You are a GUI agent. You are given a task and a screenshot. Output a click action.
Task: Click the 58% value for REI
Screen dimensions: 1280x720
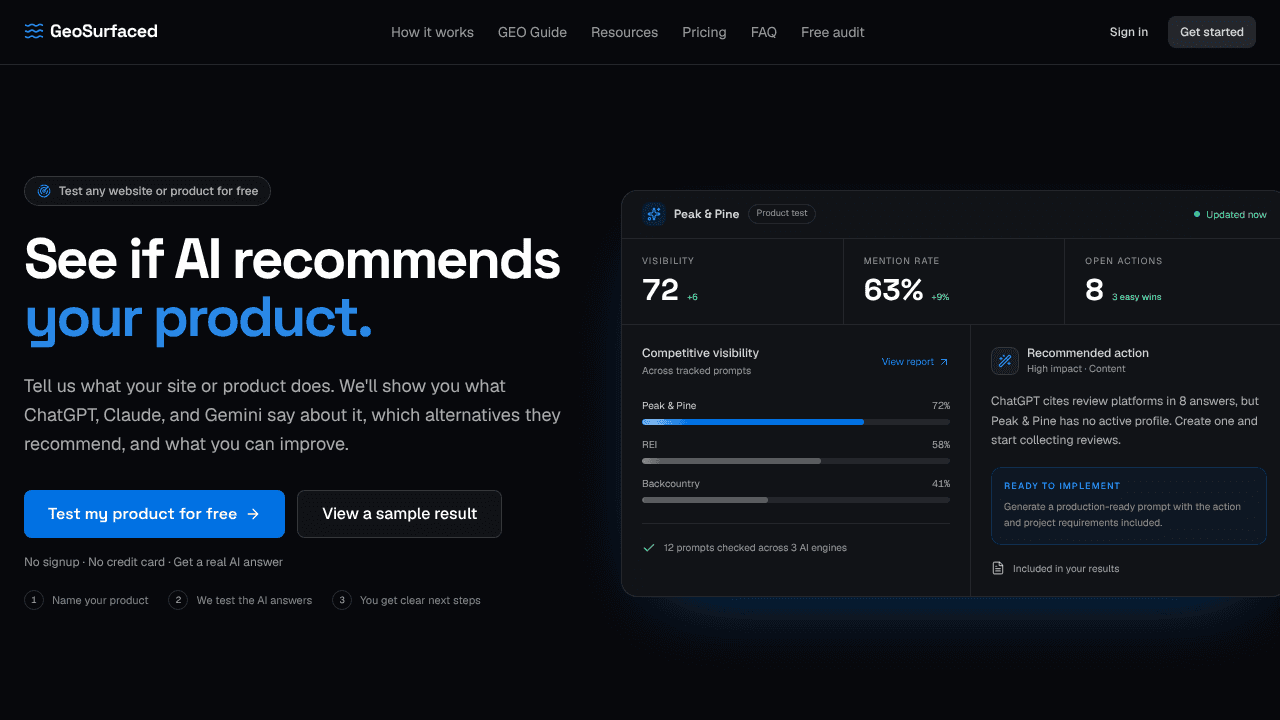click(x=941, y=445)
